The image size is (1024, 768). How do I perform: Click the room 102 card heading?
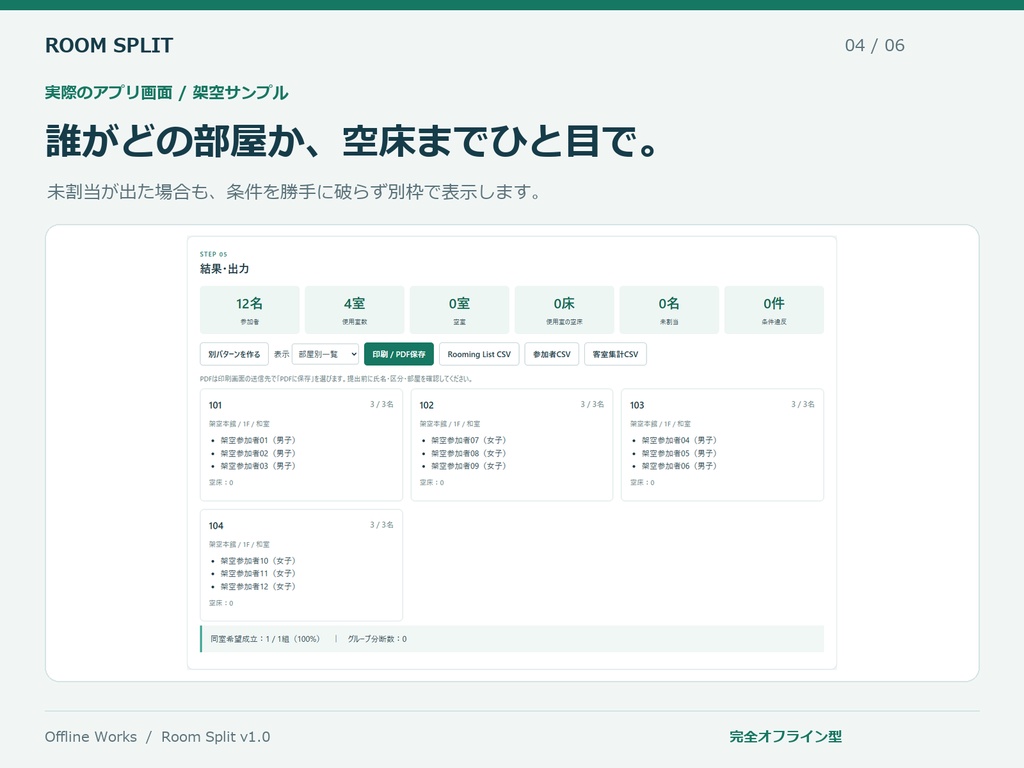(x=426, y=405)
